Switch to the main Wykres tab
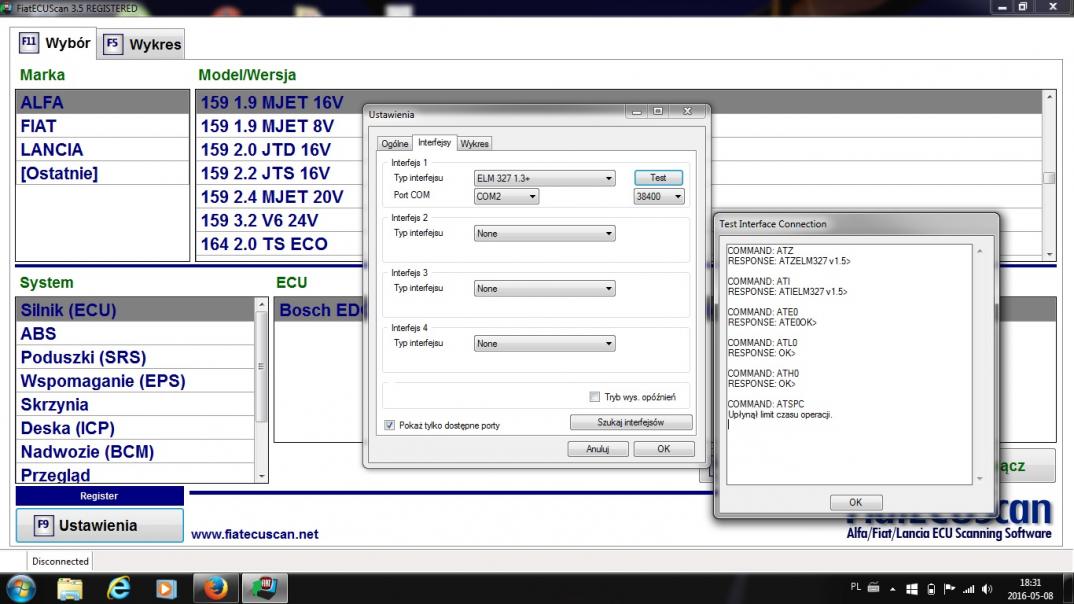This screenshot has height=604, width=1074. [142, 45]
